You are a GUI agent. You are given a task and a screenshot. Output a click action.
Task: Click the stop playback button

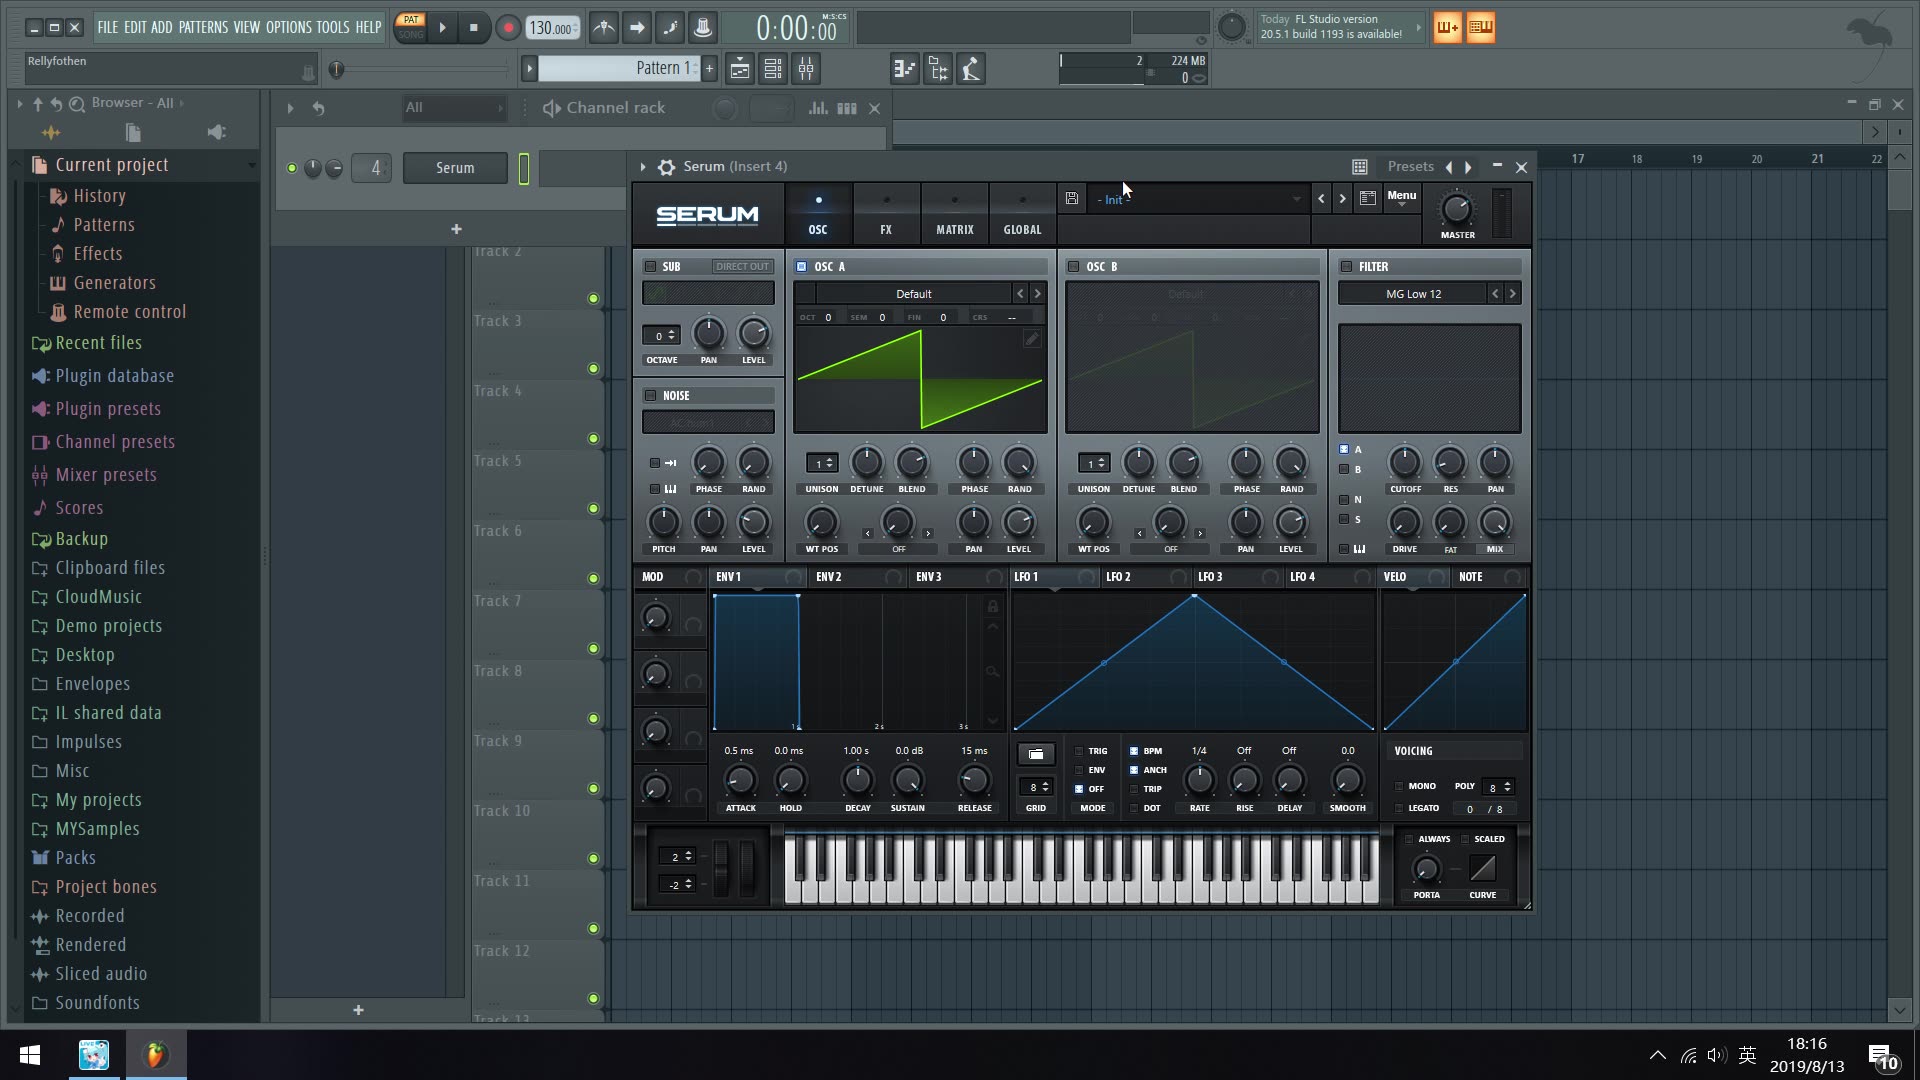click(474, 28)
